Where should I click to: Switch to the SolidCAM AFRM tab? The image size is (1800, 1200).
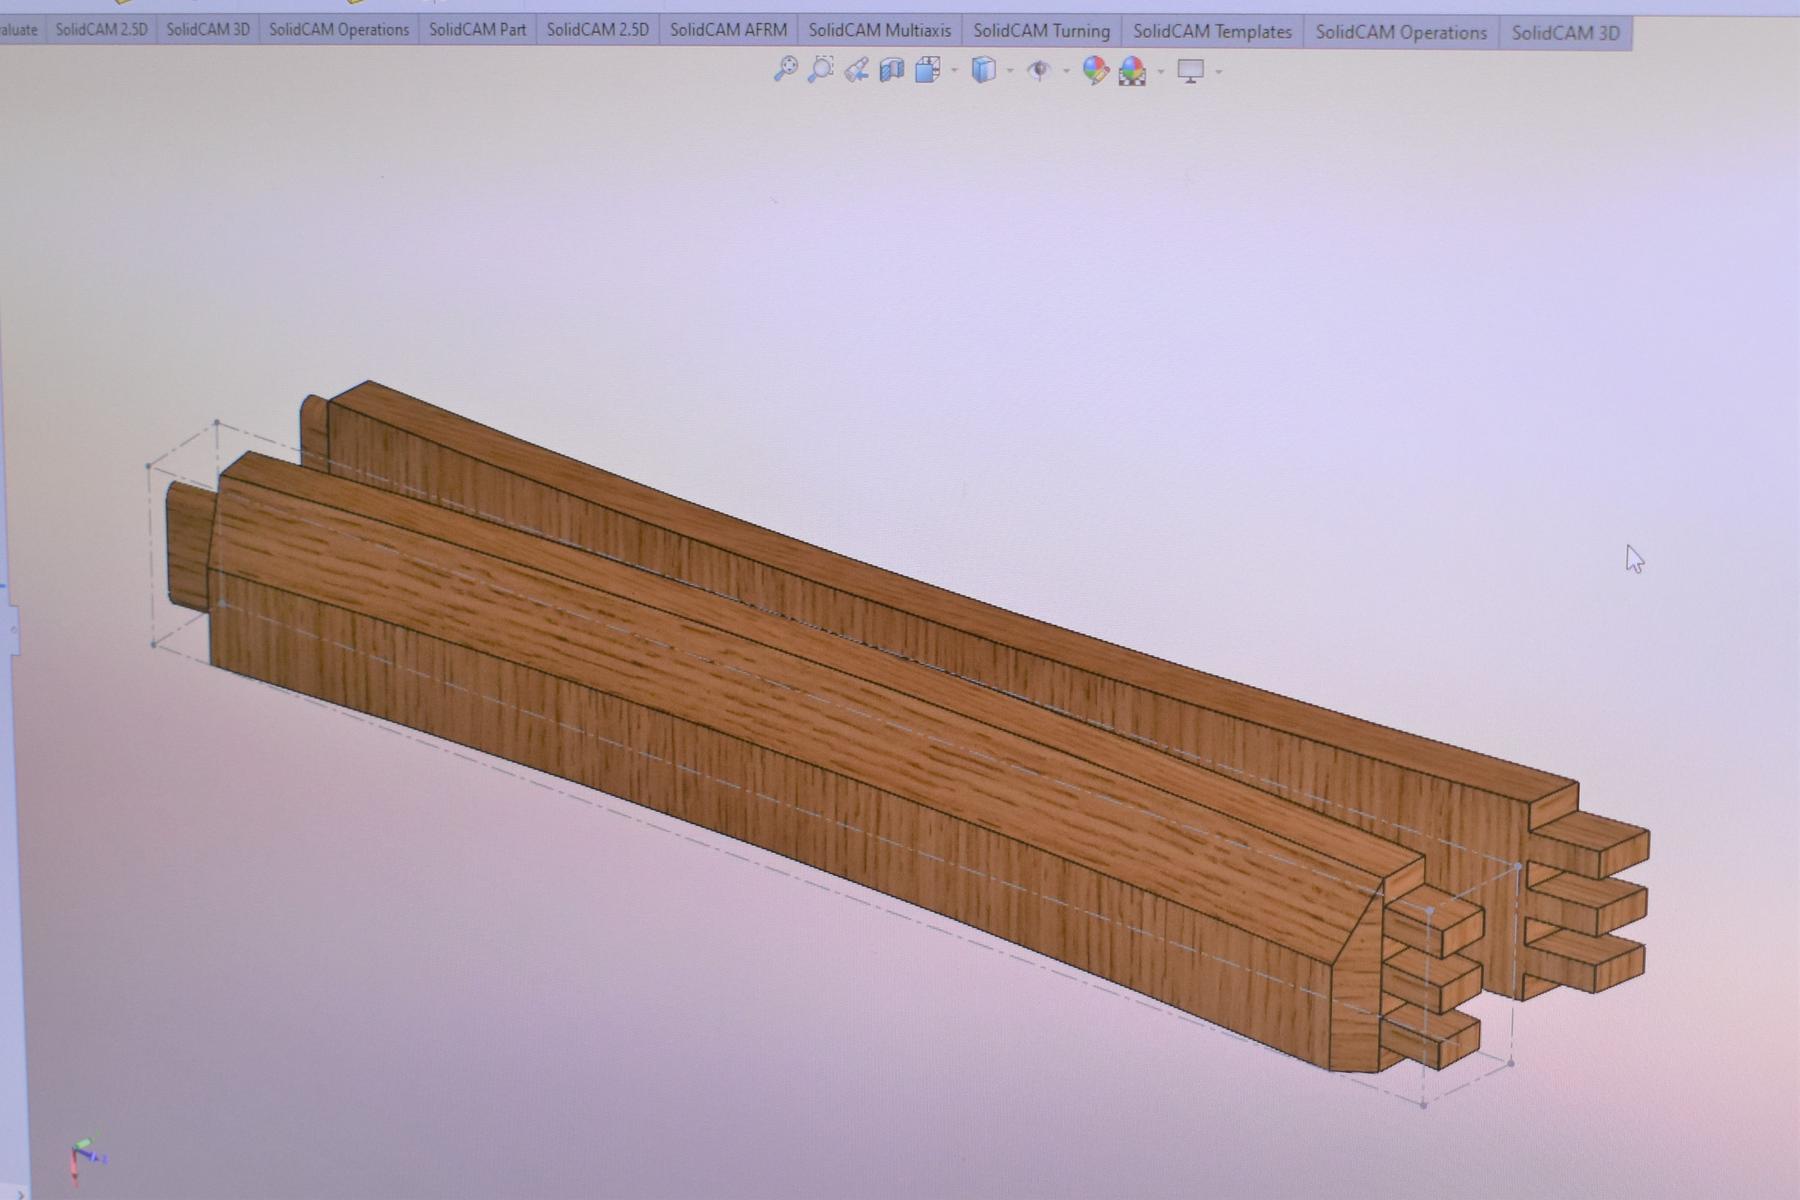tap(728, 30)
